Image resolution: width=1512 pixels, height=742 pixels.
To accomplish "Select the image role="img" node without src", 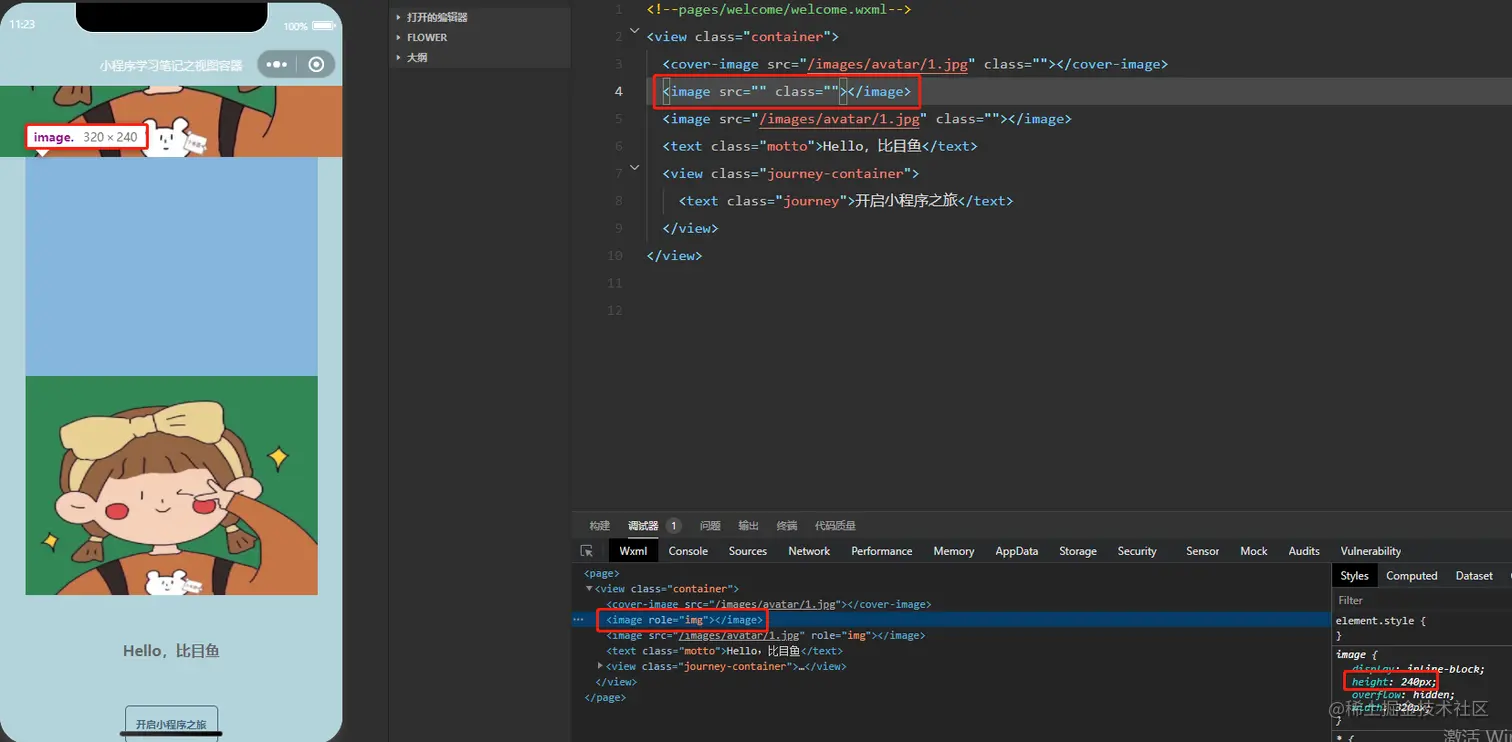I will pos(685,620).
